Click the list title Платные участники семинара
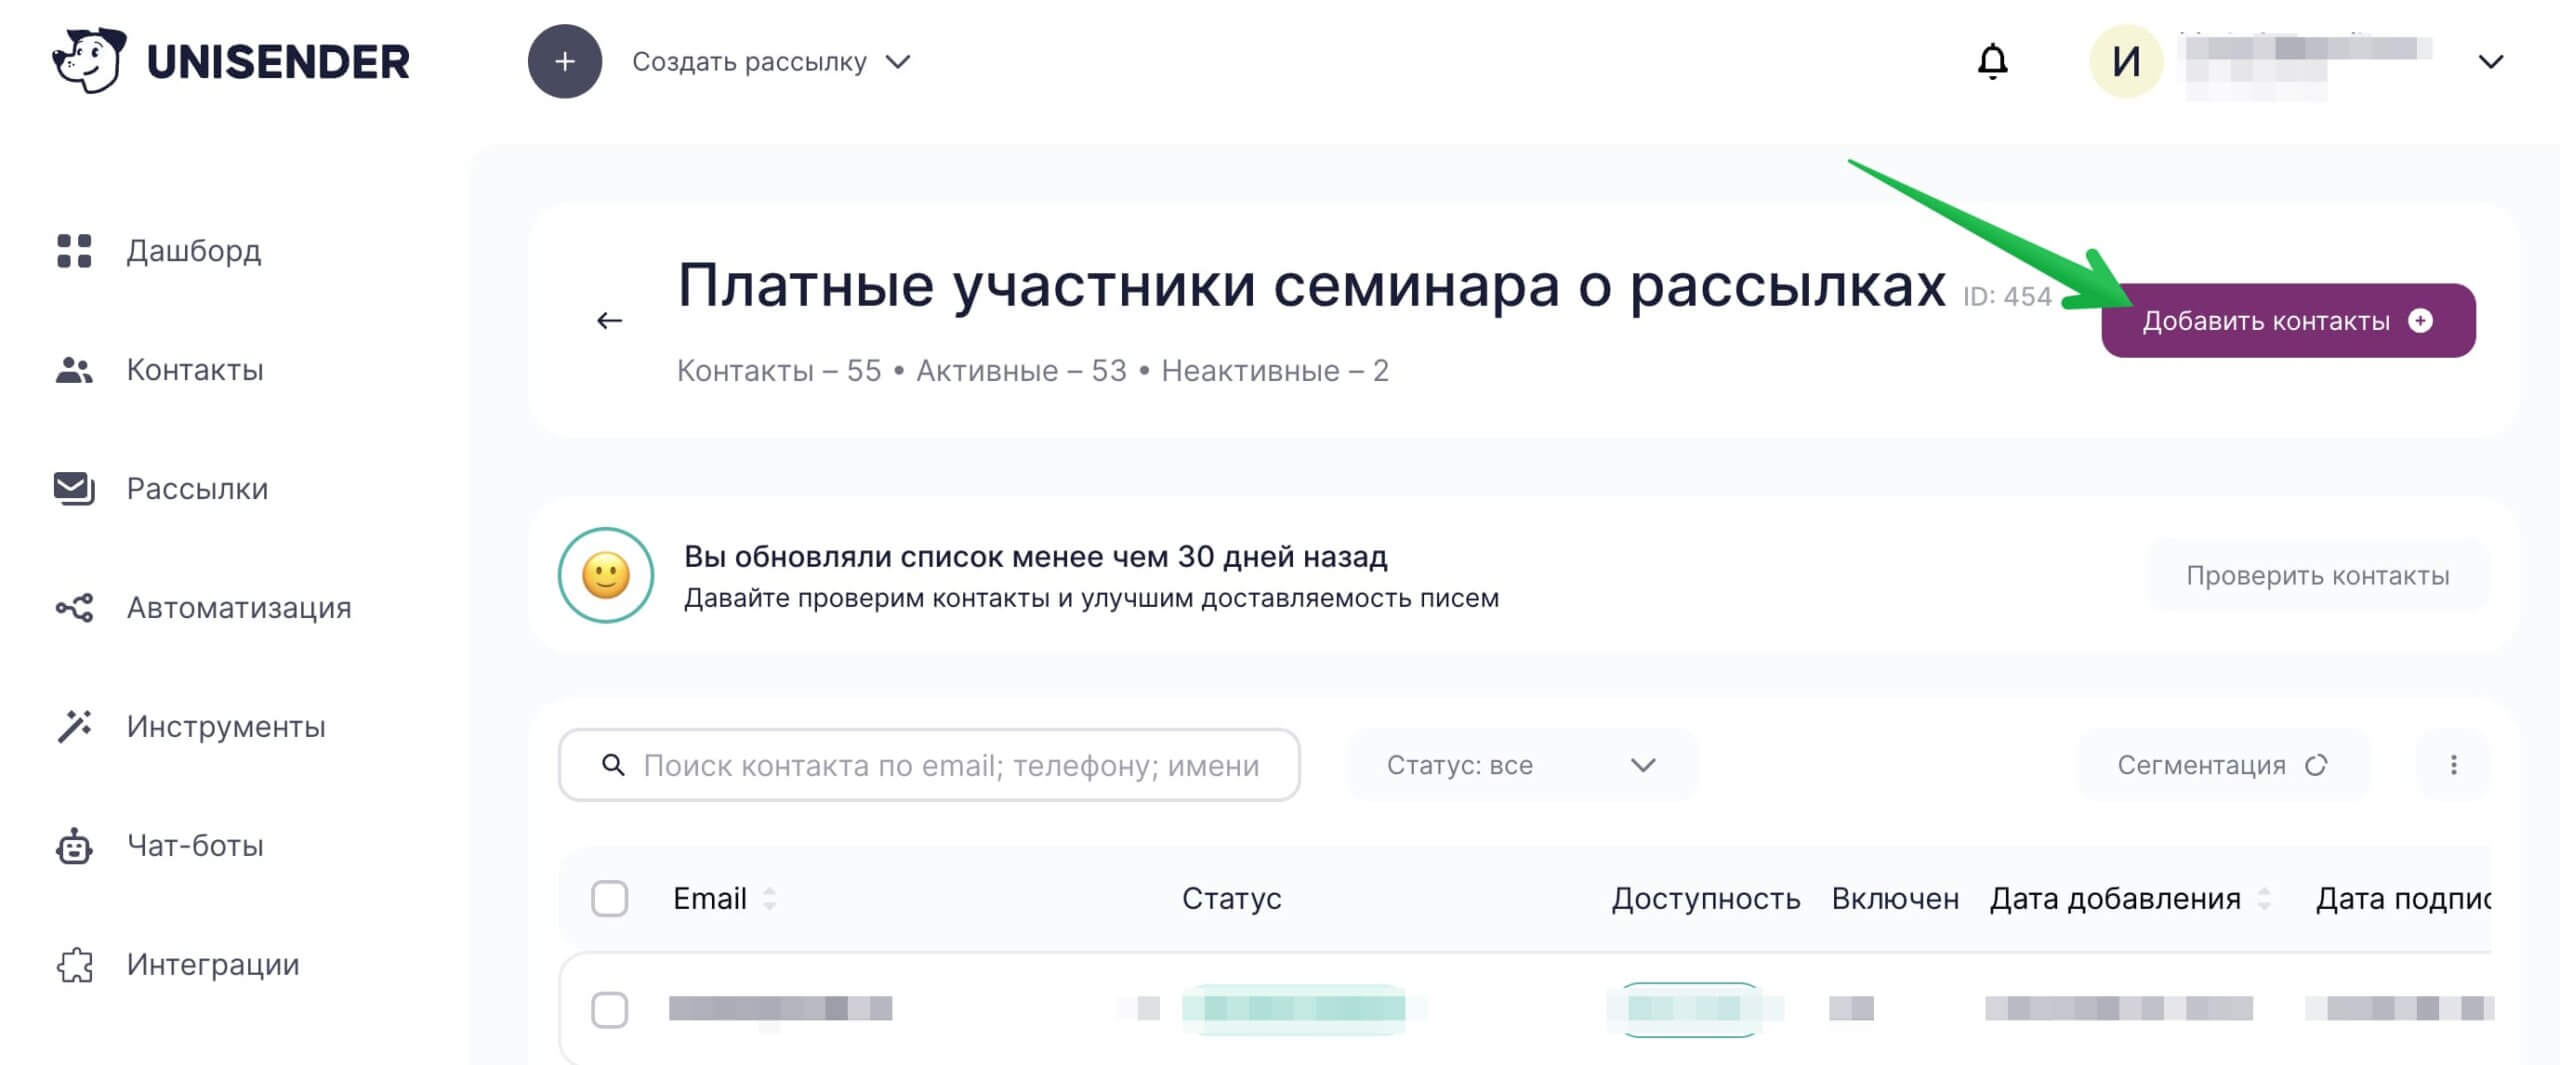Image resolution: width=2560 pixels, height=1065 pixels. pos(1312,286)
